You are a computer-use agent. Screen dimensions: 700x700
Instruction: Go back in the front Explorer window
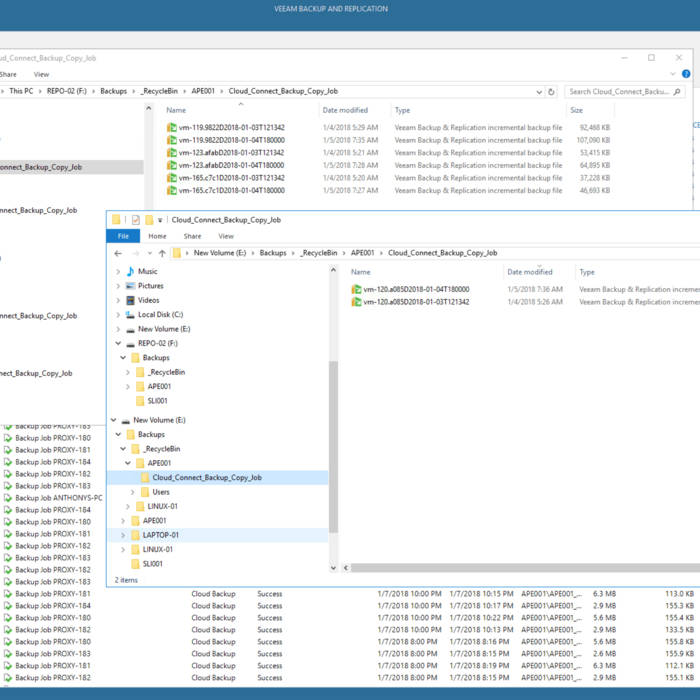coord(118,253)
